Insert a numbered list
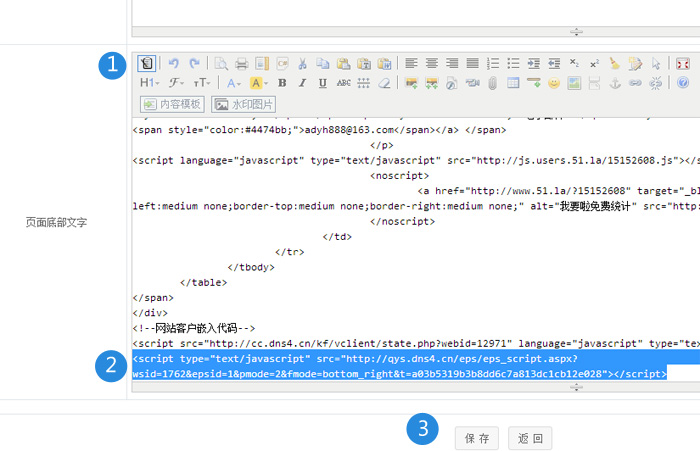700x451 pixels. coord(493,63)
